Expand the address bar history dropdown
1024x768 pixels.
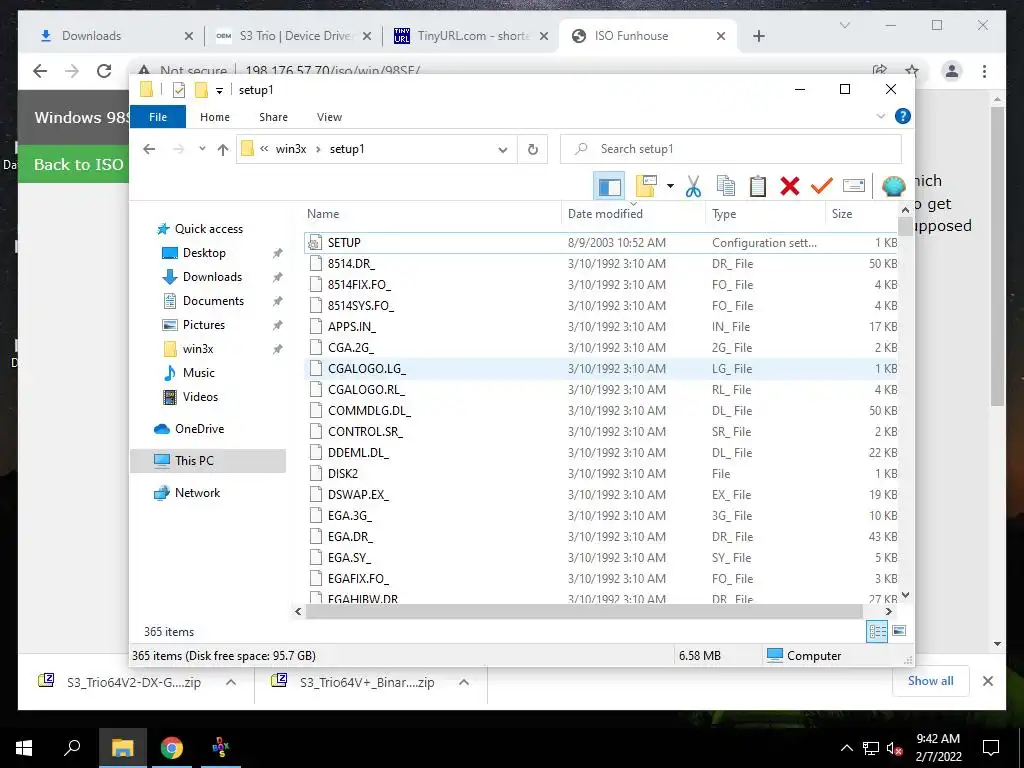(x=502, y=150)
